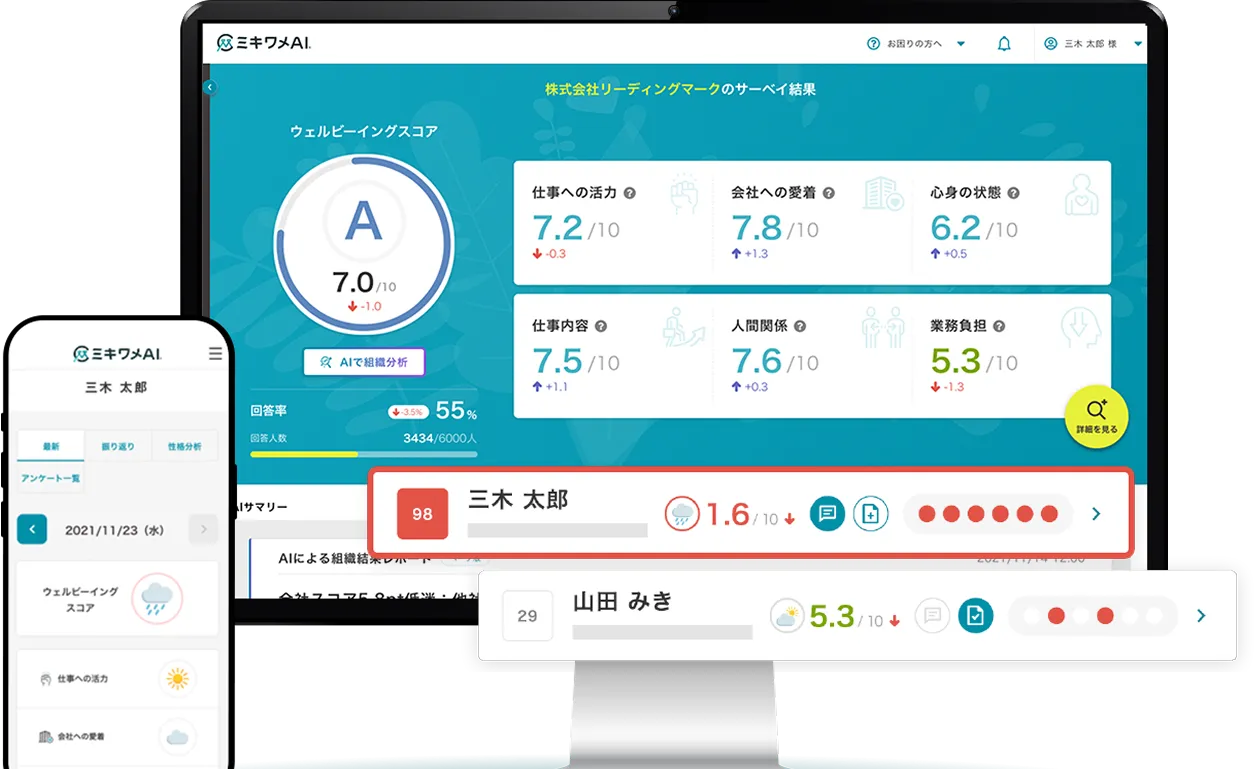Click the 回答率 progress bar
The width and height of the screenshot is (1254, 769).
coord(363,453)
